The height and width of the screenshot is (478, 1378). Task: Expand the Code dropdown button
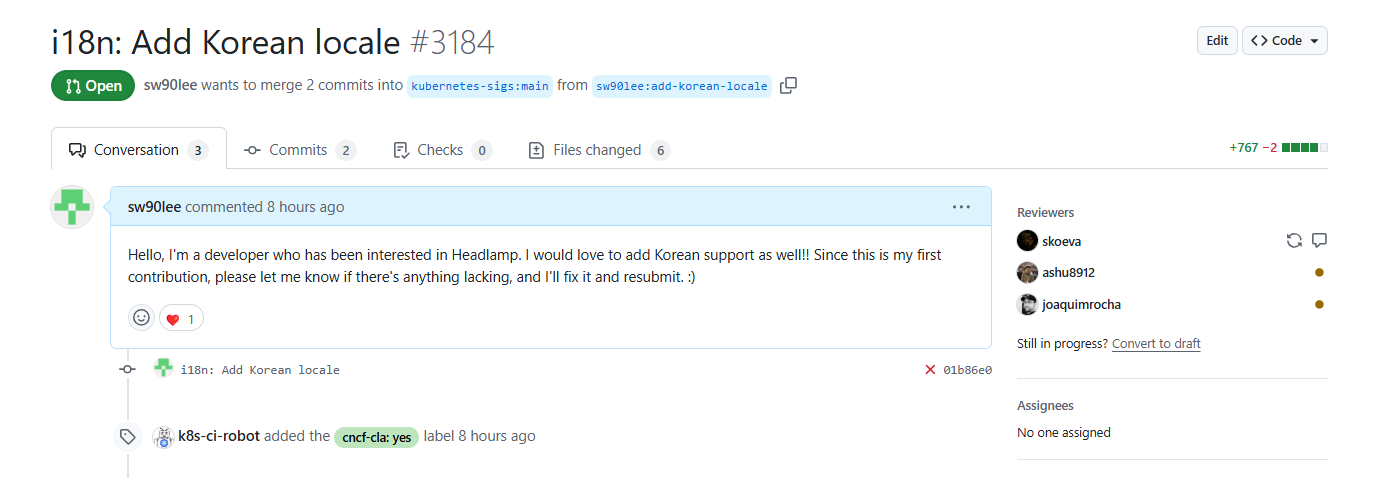(1285, 41)
